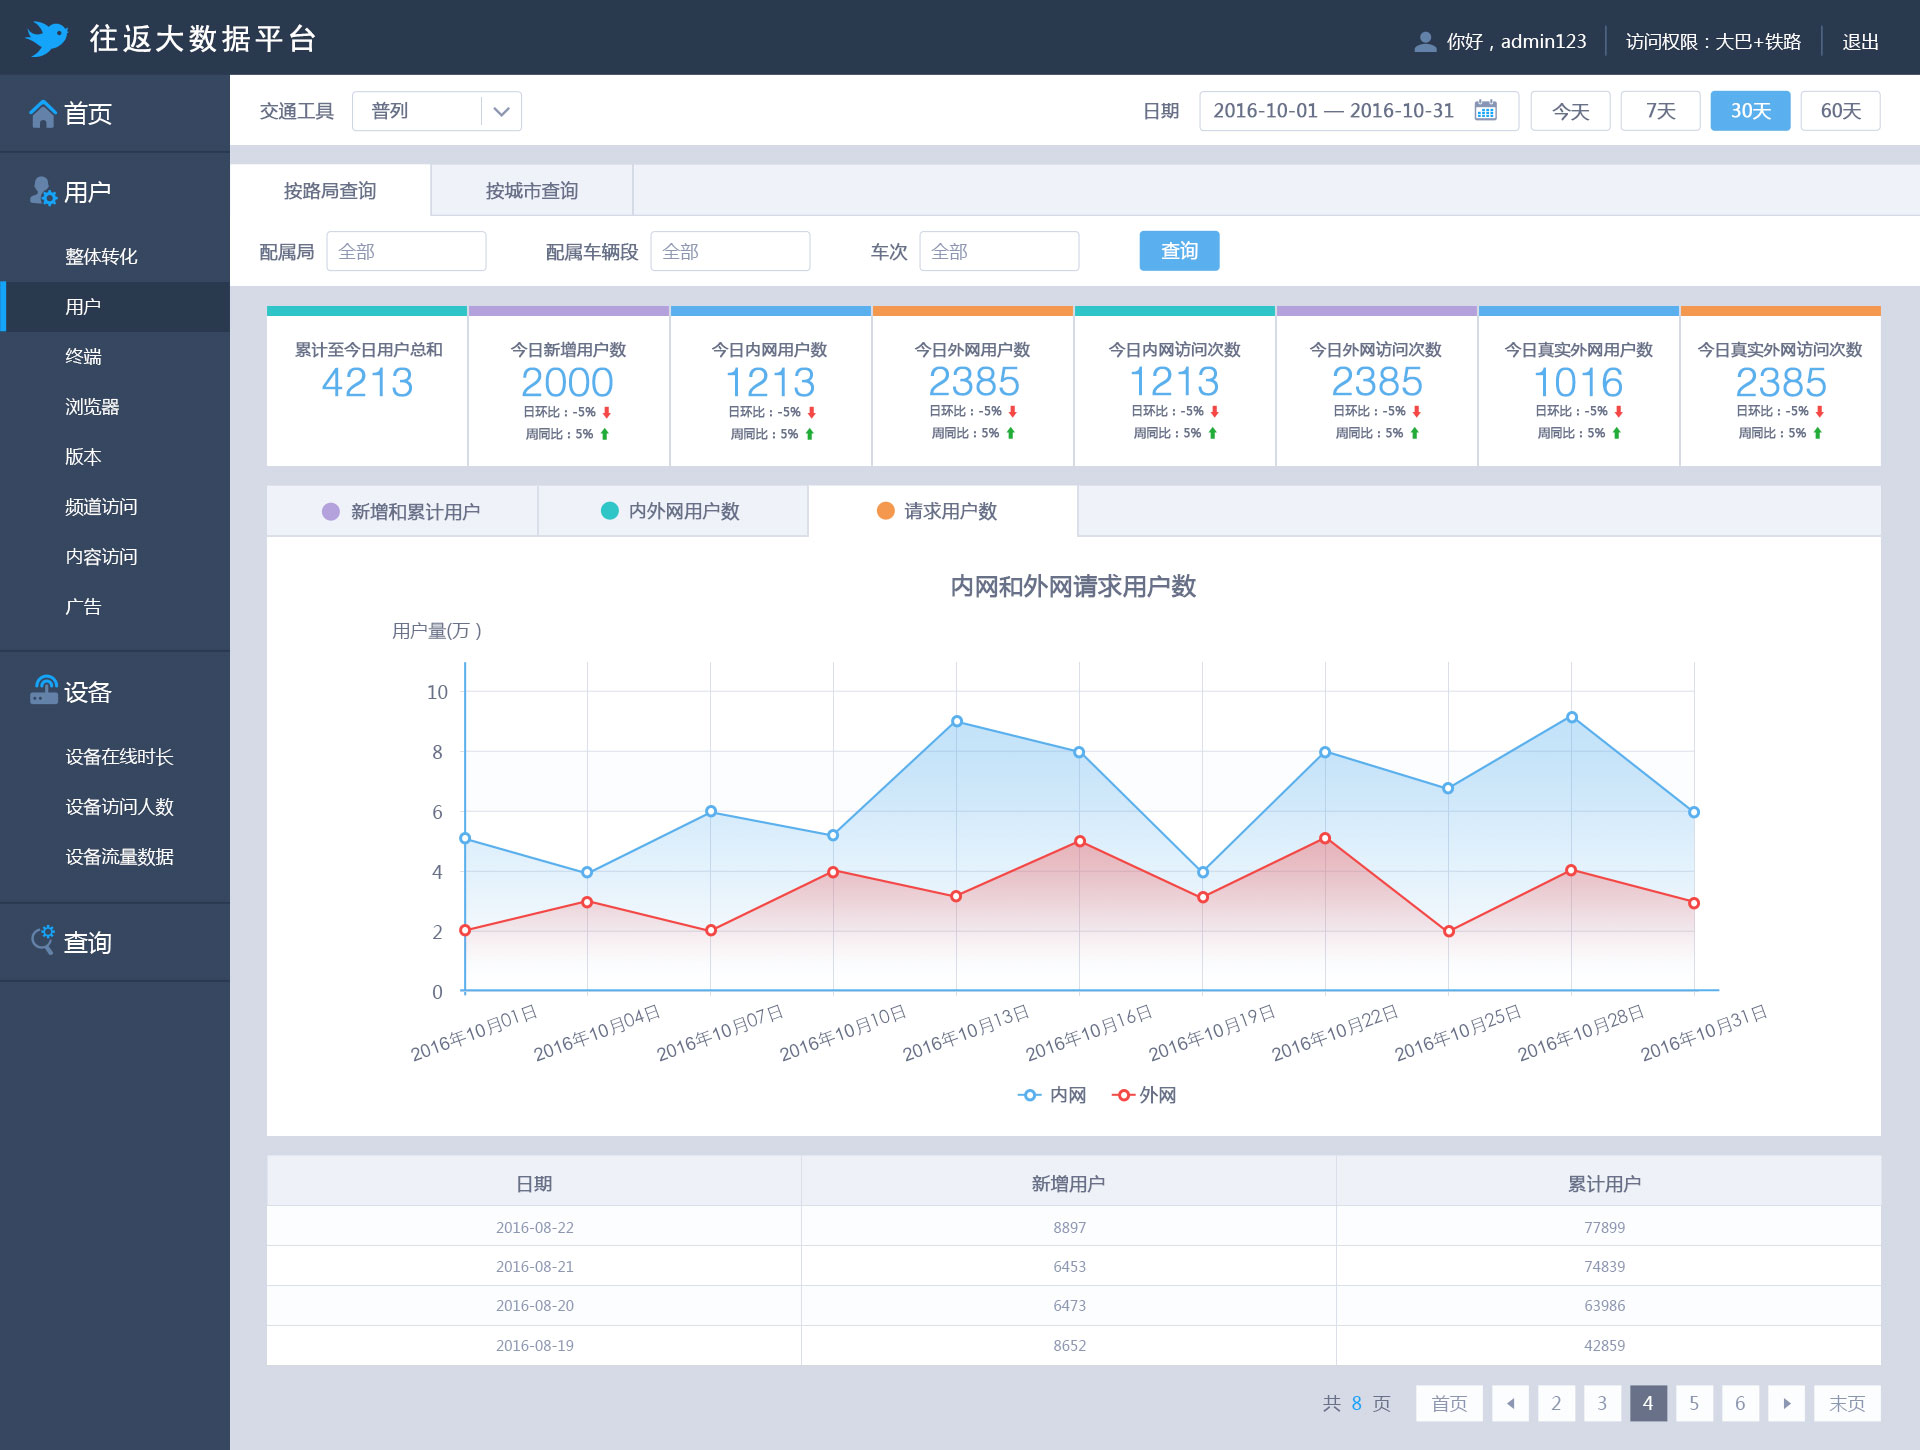
Task: Open the calendar icon in date field
Action: tap(1486, 110)
